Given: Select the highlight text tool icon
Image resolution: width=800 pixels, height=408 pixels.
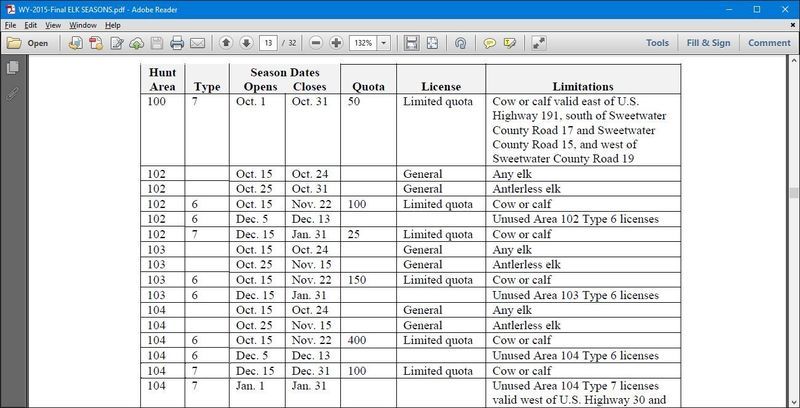Looking at the screenshot, I should tap(509, 43).
